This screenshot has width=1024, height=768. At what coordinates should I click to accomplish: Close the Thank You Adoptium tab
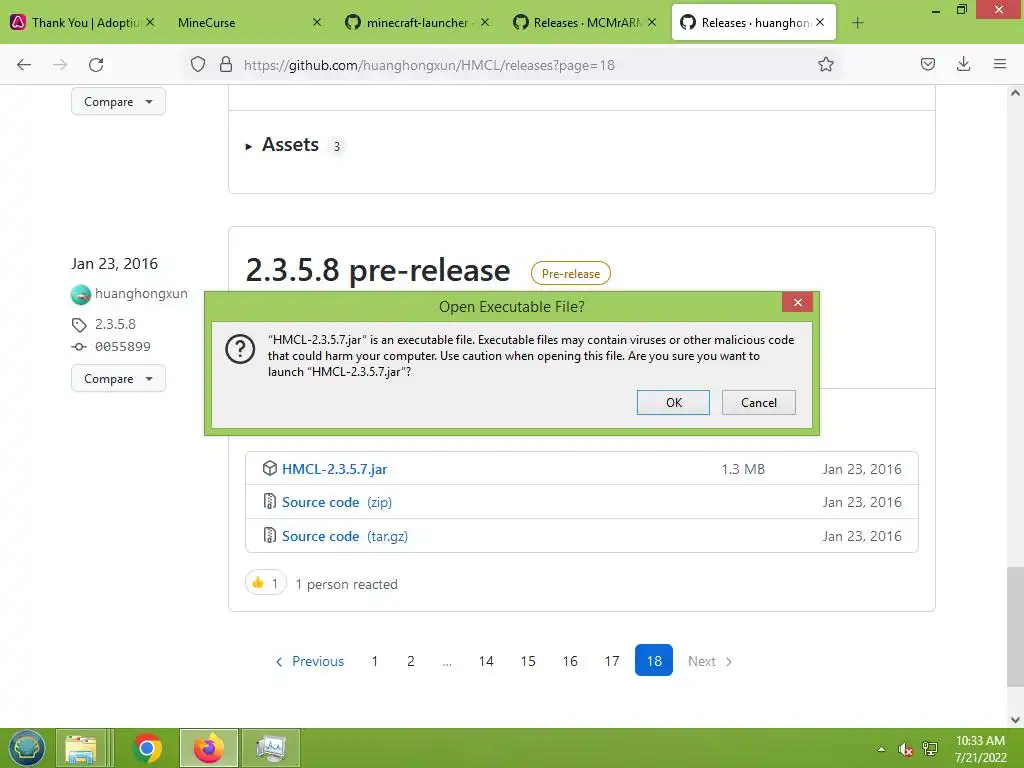tap(150, 22)
